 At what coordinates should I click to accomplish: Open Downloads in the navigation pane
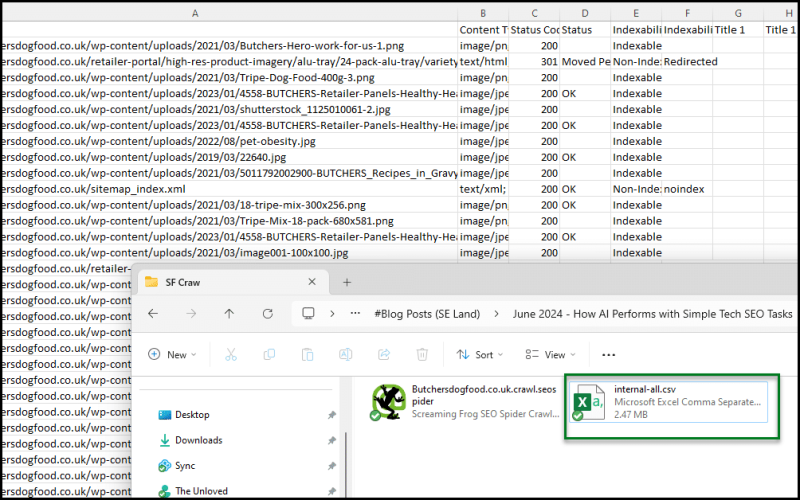[x=198, y=440]
